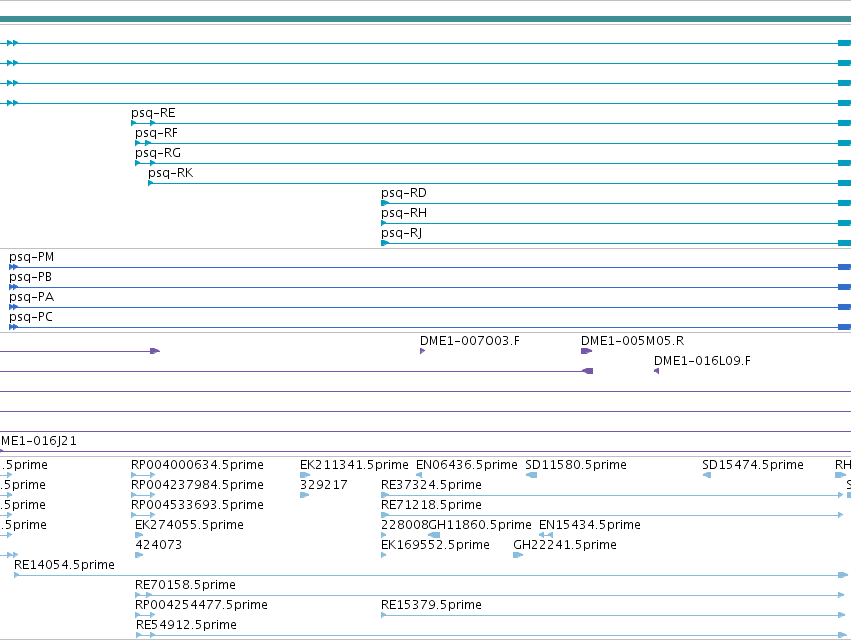The image size is (851, 640).
Task: Select the RE14054.5prime EST label
Action: click(64, 565)
